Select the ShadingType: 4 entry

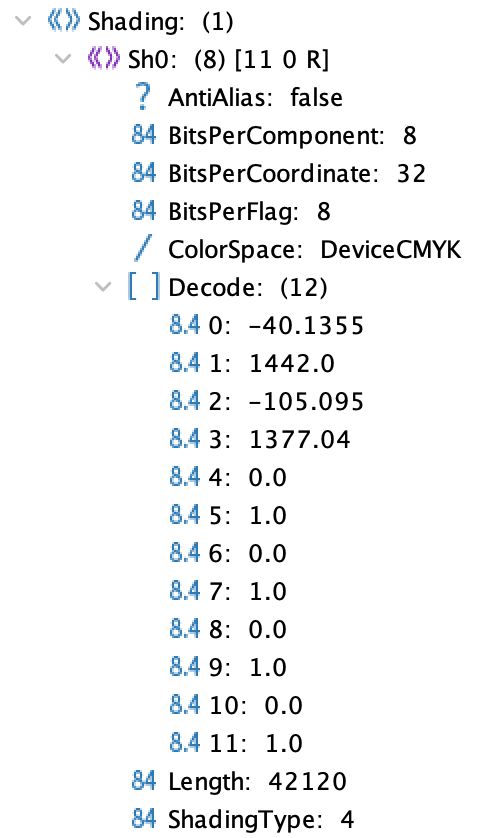(x=261, y=819)
